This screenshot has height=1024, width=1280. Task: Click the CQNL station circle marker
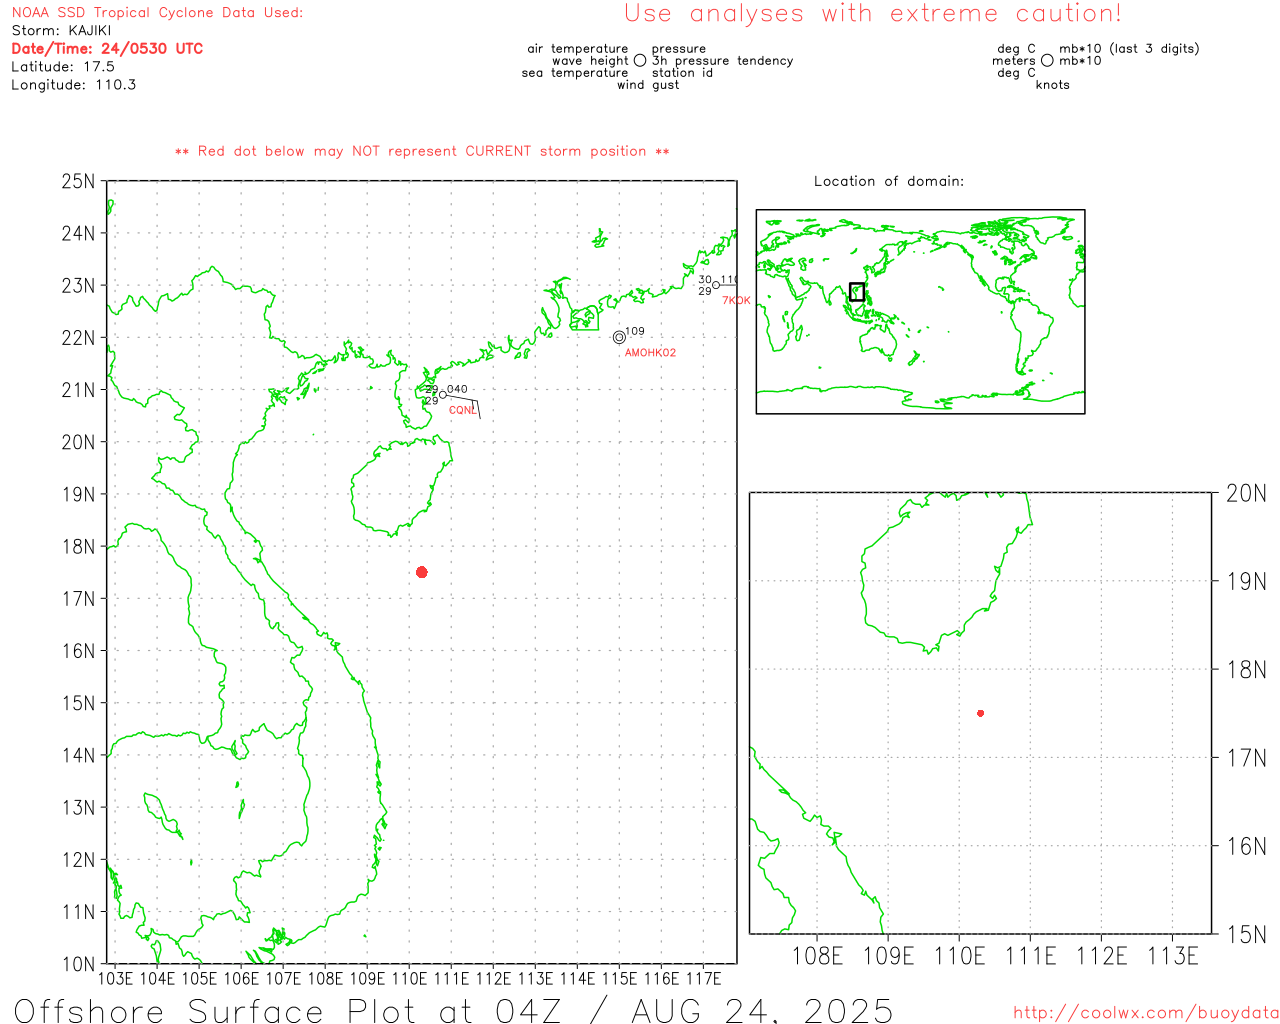point(443,395)
